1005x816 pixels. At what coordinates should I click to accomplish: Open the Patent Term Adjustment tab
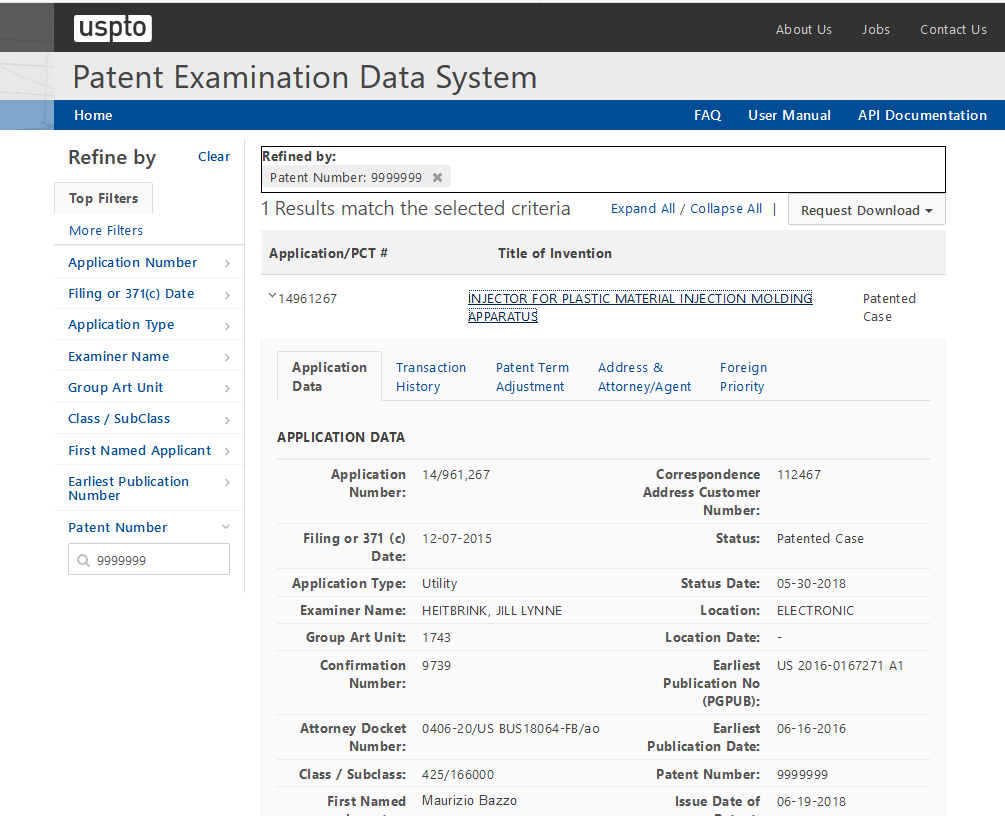point(532,377)
